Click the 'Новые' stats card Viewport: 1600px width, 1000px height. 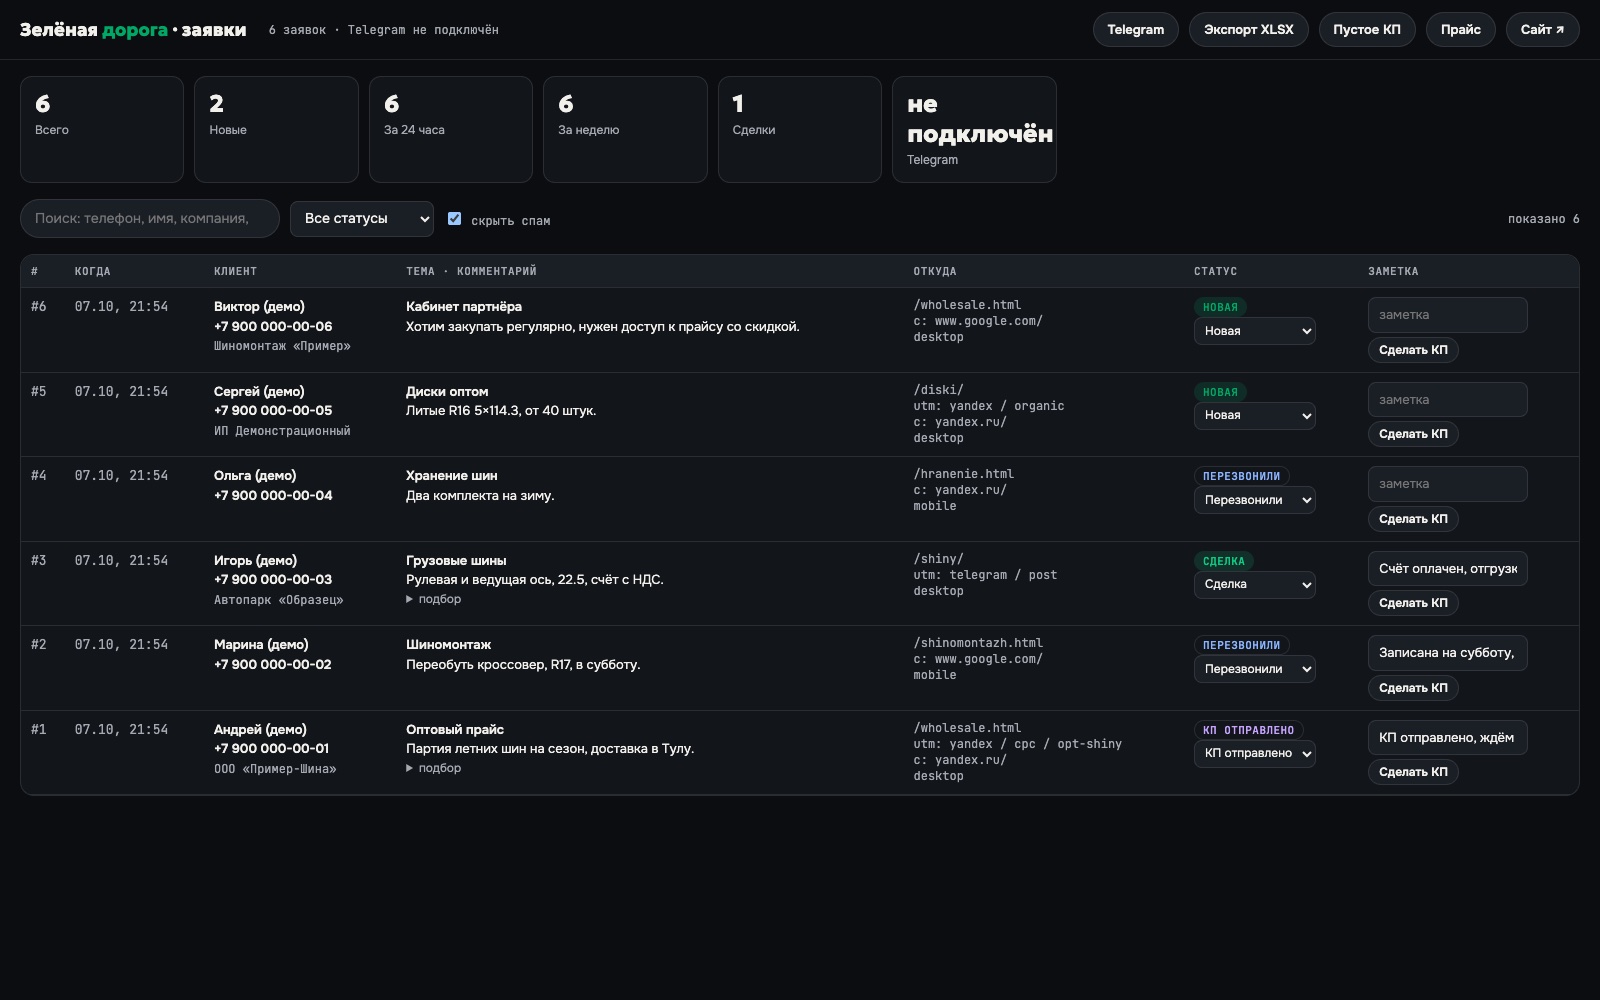click(x=276, y=129)
